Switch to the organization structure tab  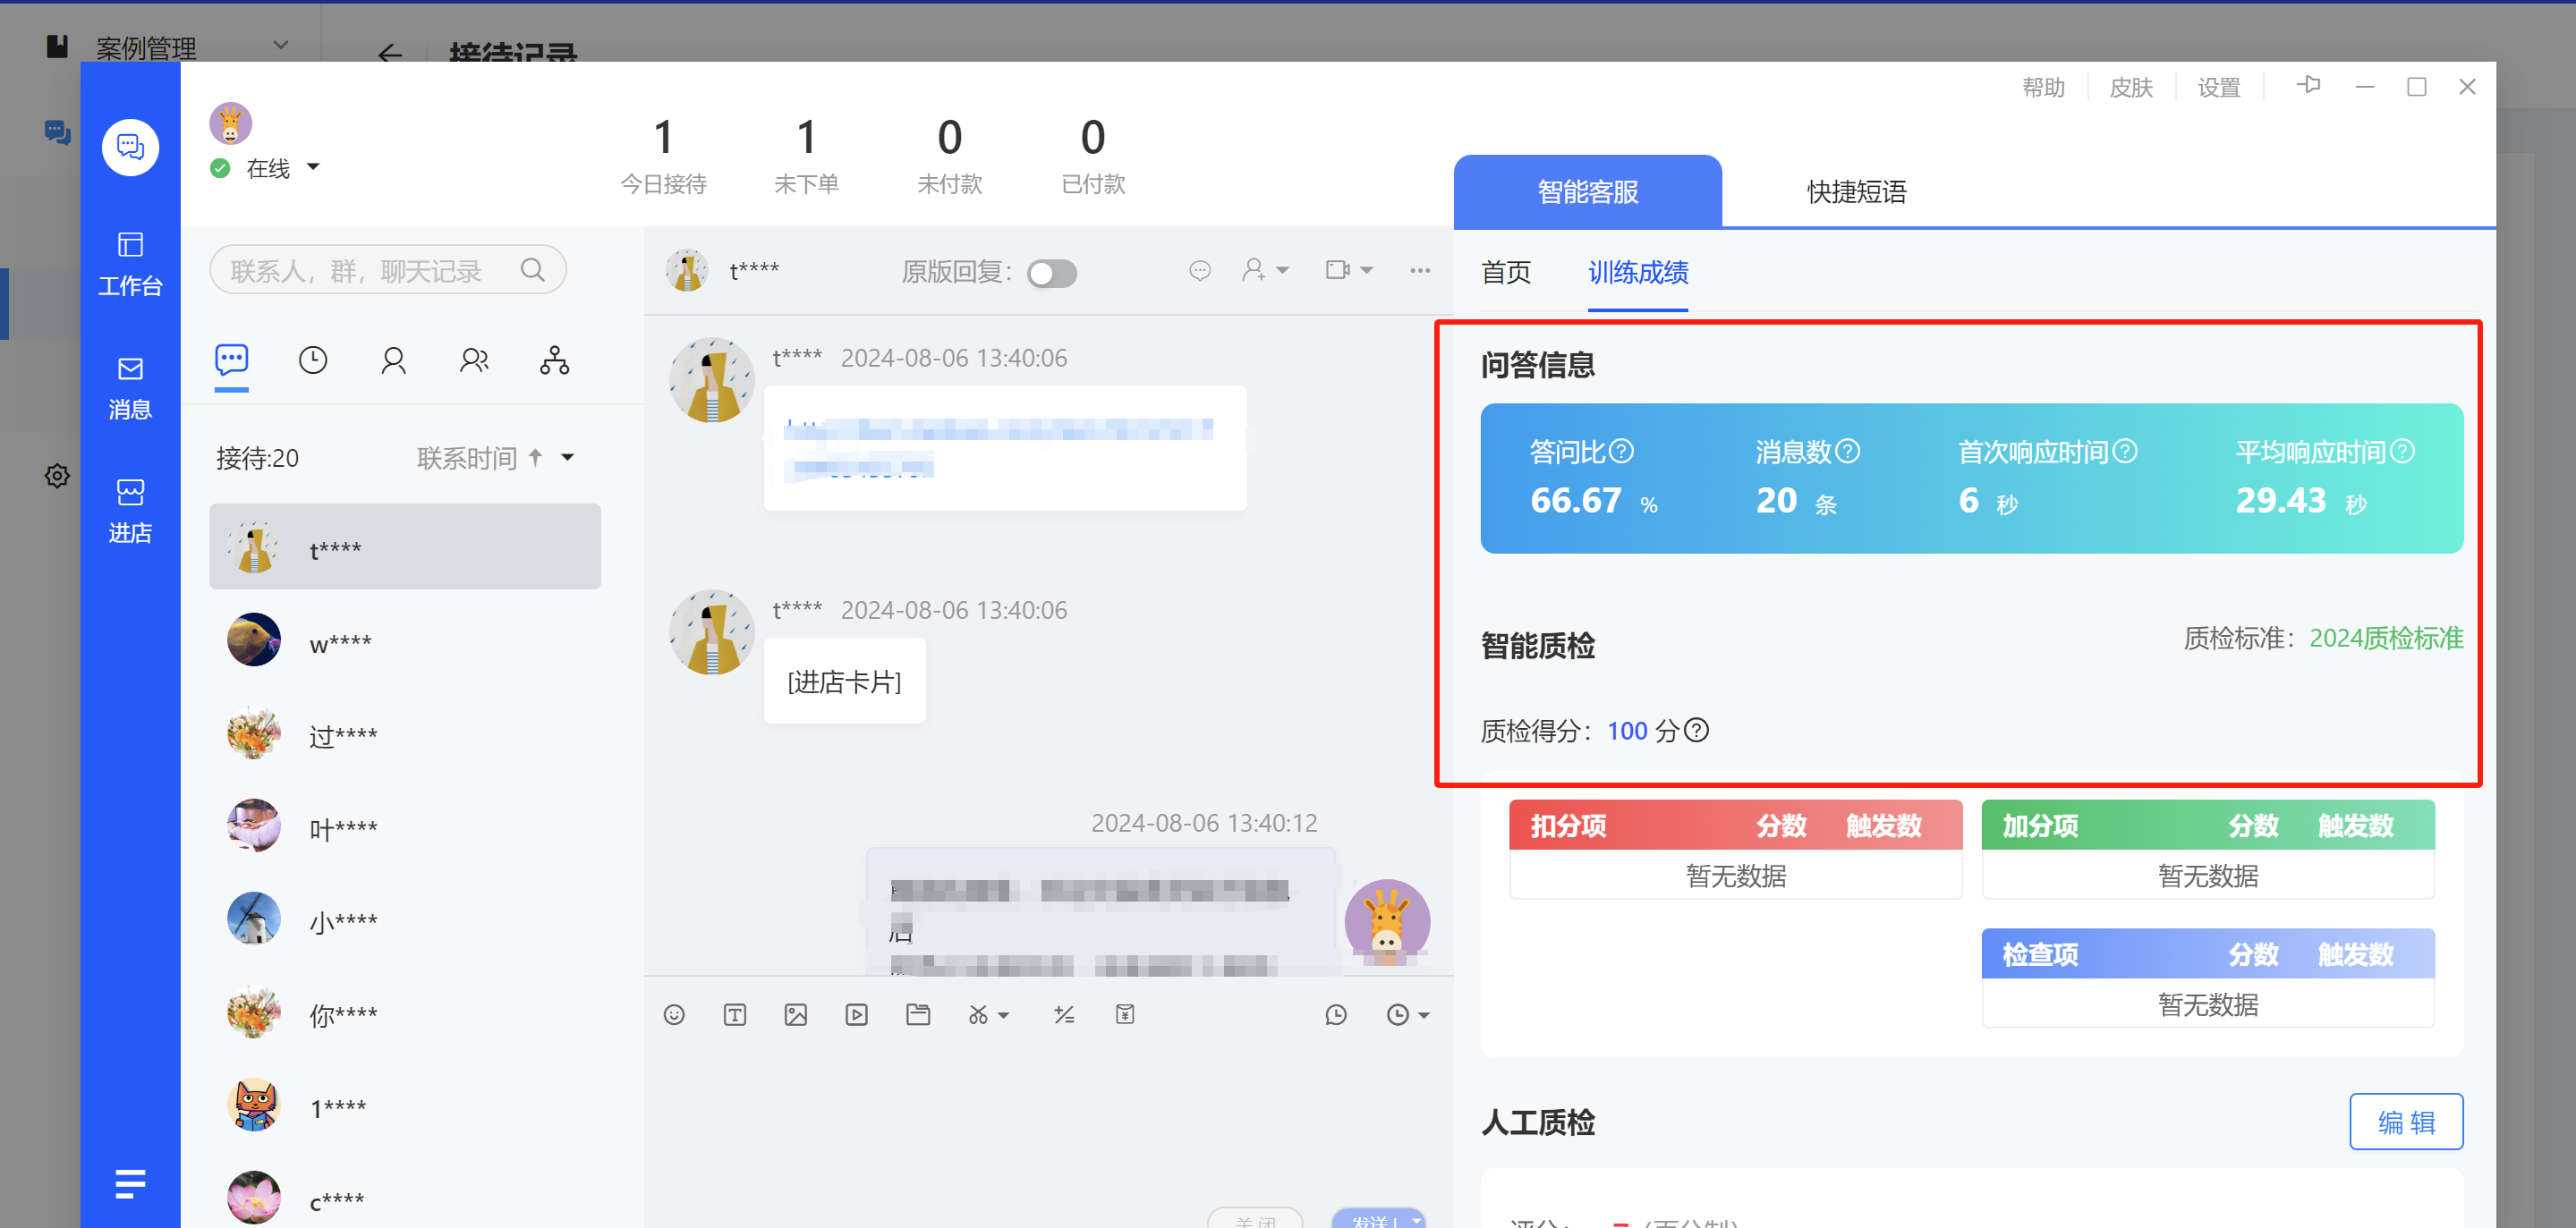[555, 360]
